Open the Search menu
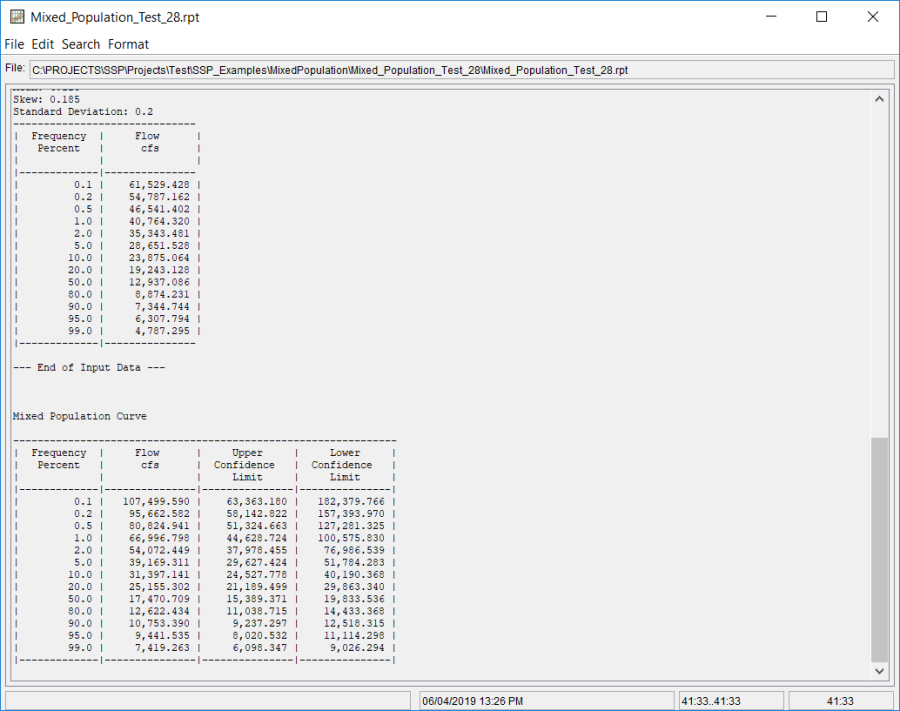 tap(81, 44)
